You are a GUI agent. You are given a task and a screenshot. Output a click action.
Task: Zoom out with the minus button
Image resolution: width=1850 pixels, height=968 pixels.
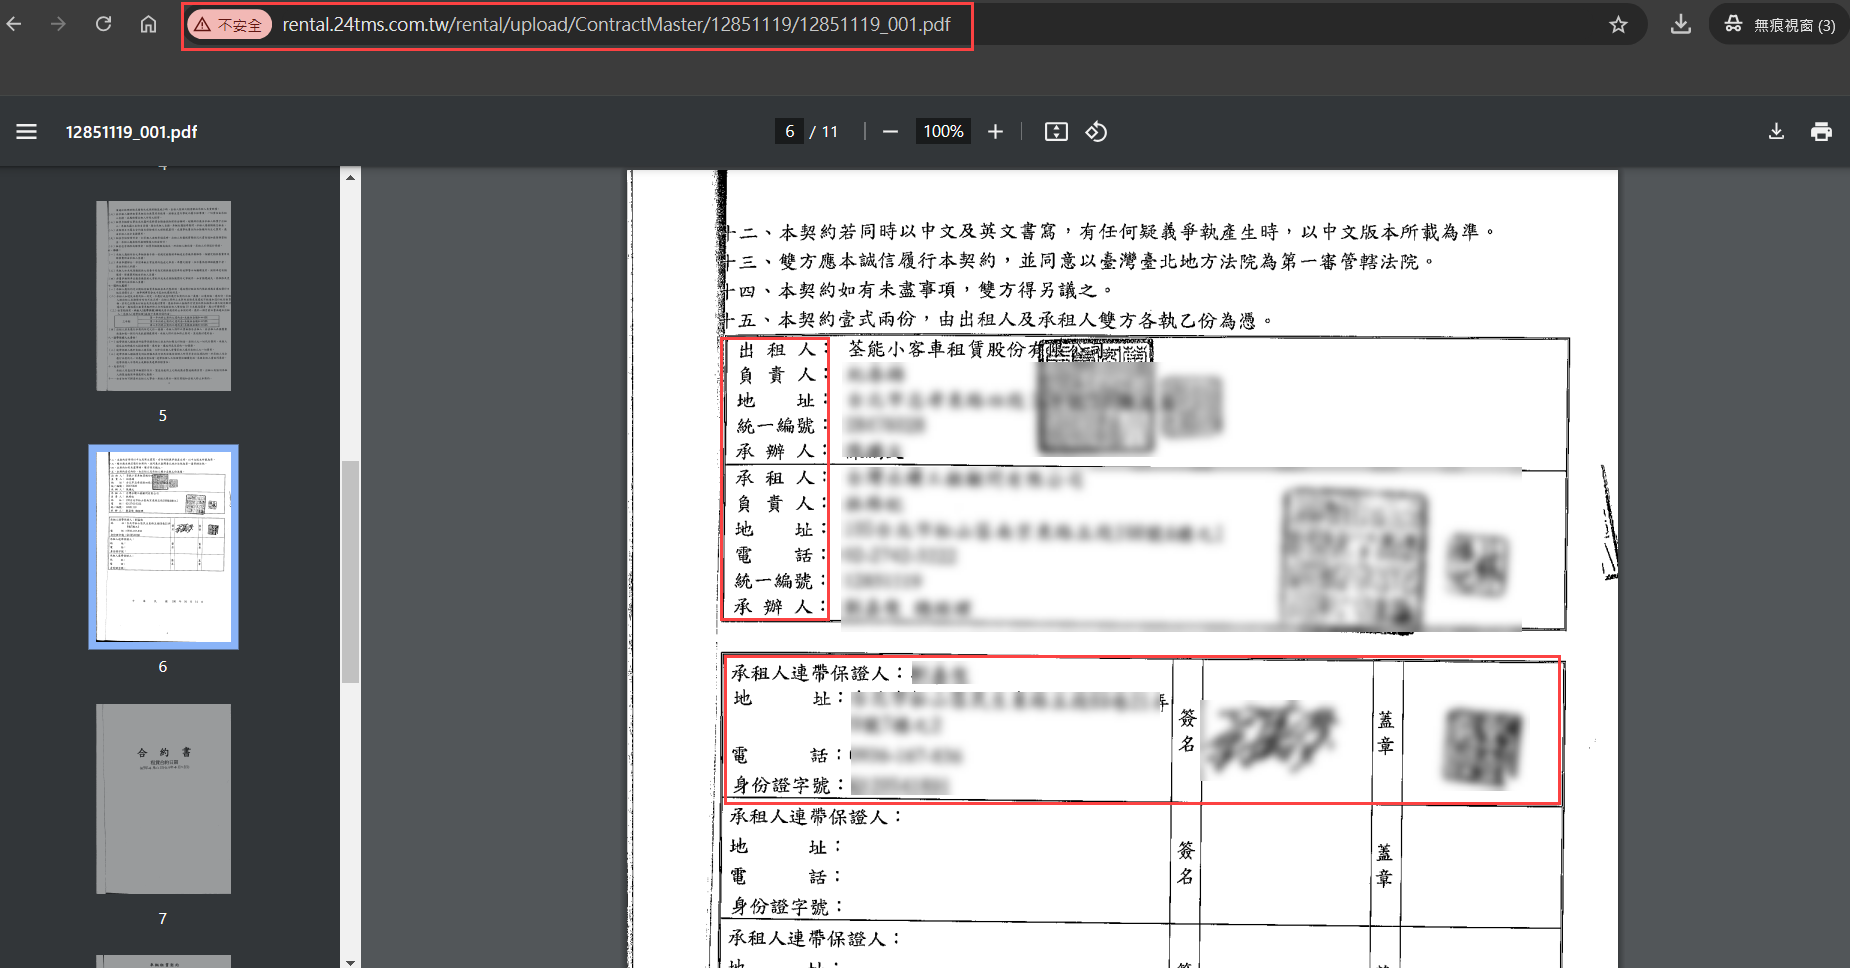tap(890, 132)
